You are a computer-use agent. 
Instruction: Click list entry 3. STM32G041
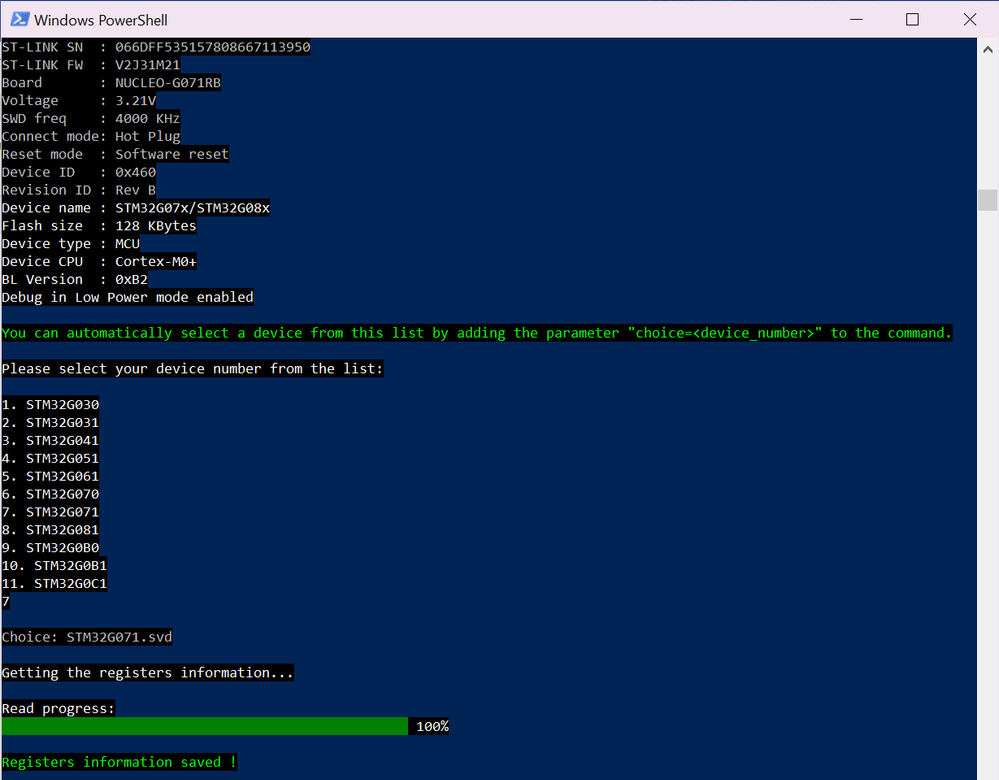point(50,440)
